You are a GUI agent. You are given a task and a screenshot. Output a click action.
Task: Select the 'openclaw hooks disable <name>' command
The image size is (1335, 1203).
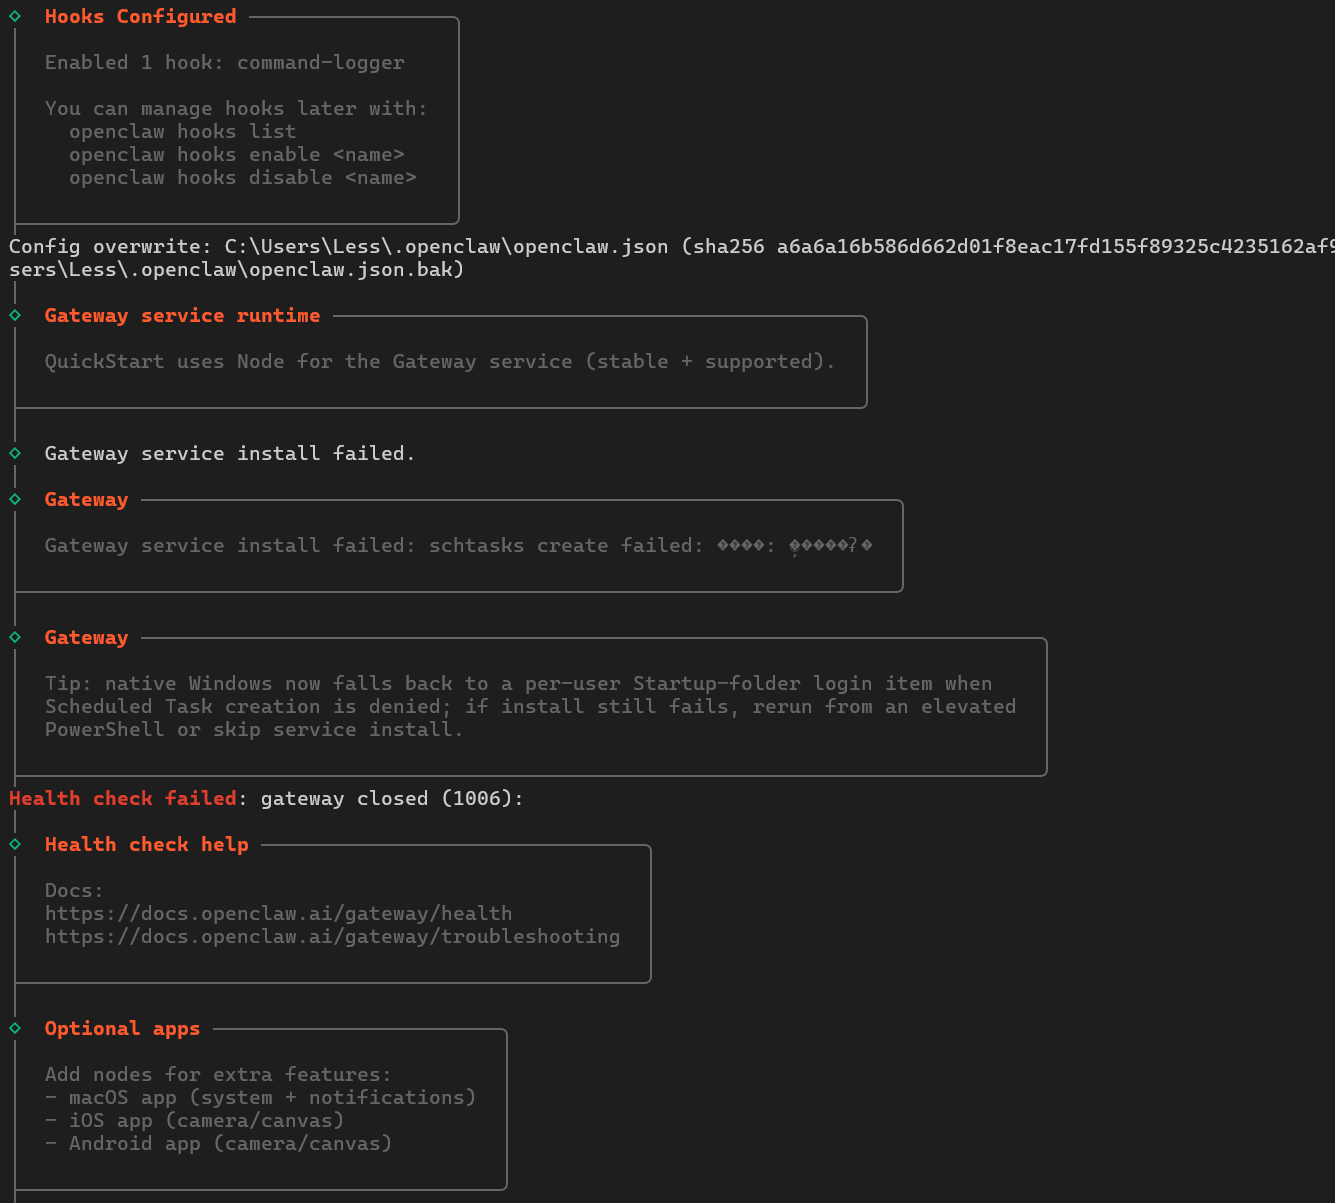[243, 177]
